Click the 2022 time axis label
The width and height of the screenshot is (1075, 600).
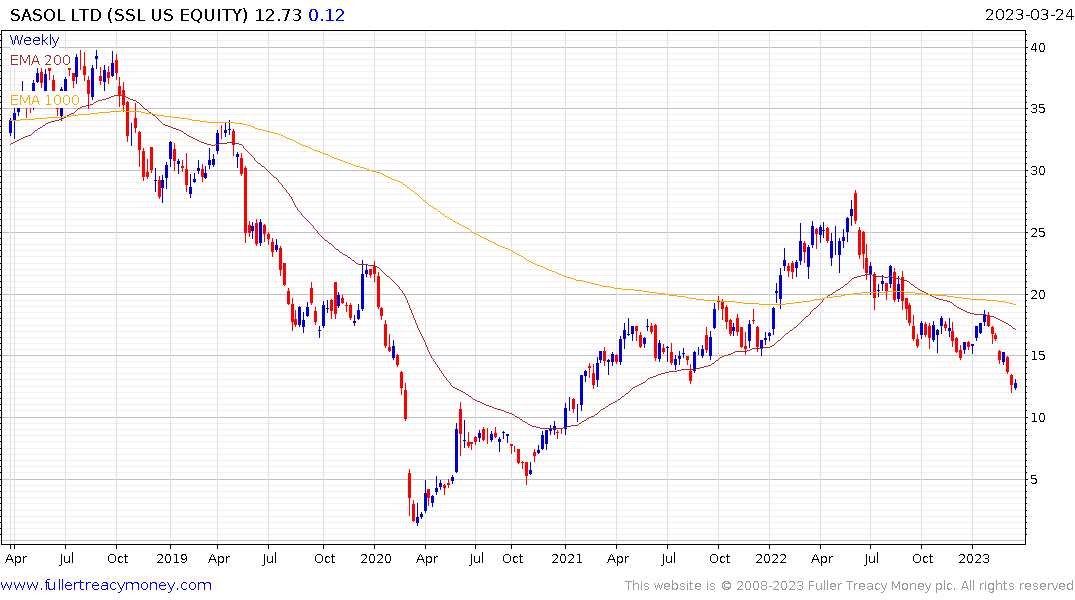tap(771, 558)
